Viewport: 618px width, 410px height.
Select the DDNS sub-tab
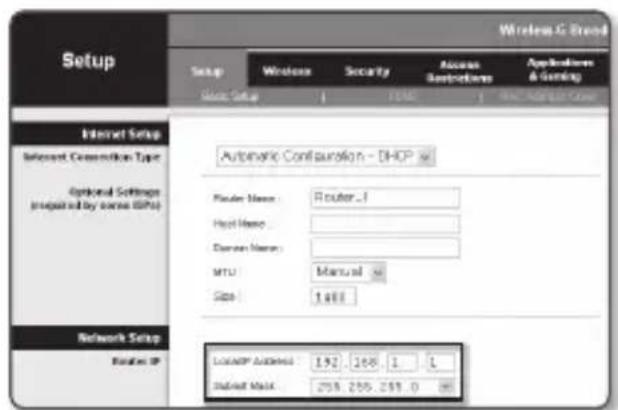402,96
